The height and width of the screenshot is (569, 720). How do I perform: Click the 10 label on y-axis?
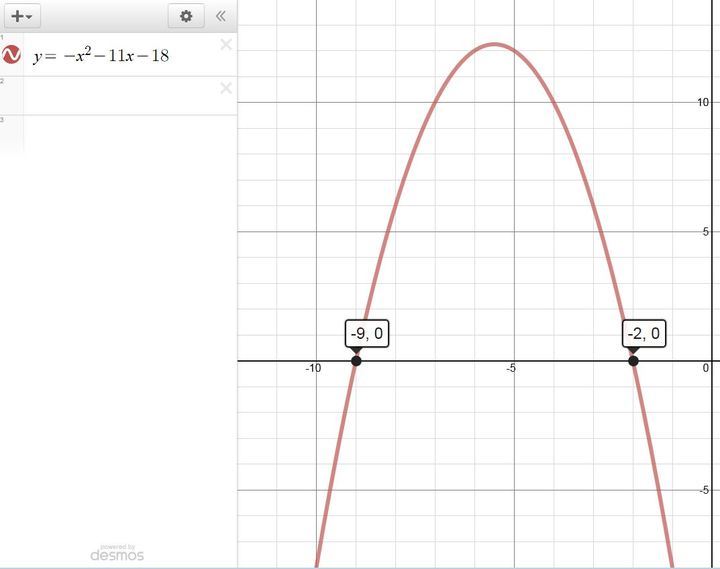(x=704, y=102)
